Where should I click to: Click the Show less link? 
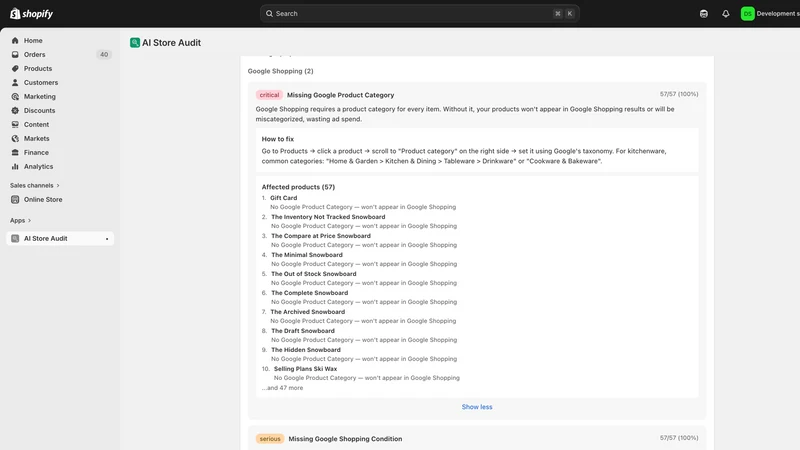coord(477,407)
